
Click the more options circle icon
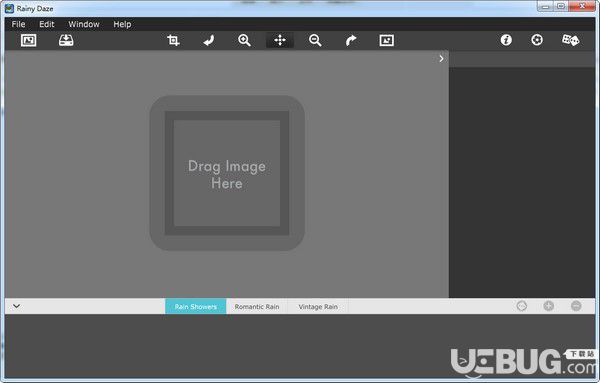(x=522, y=306)
